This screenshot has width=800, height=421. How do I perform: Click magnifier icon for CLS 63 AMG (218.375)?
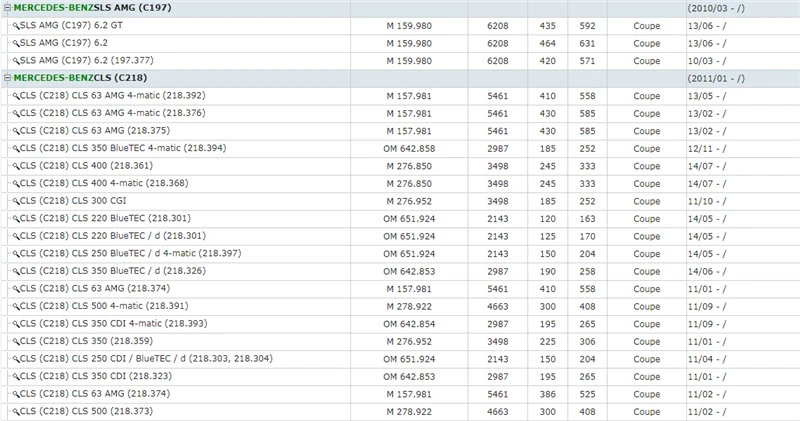tap(16, 131)
